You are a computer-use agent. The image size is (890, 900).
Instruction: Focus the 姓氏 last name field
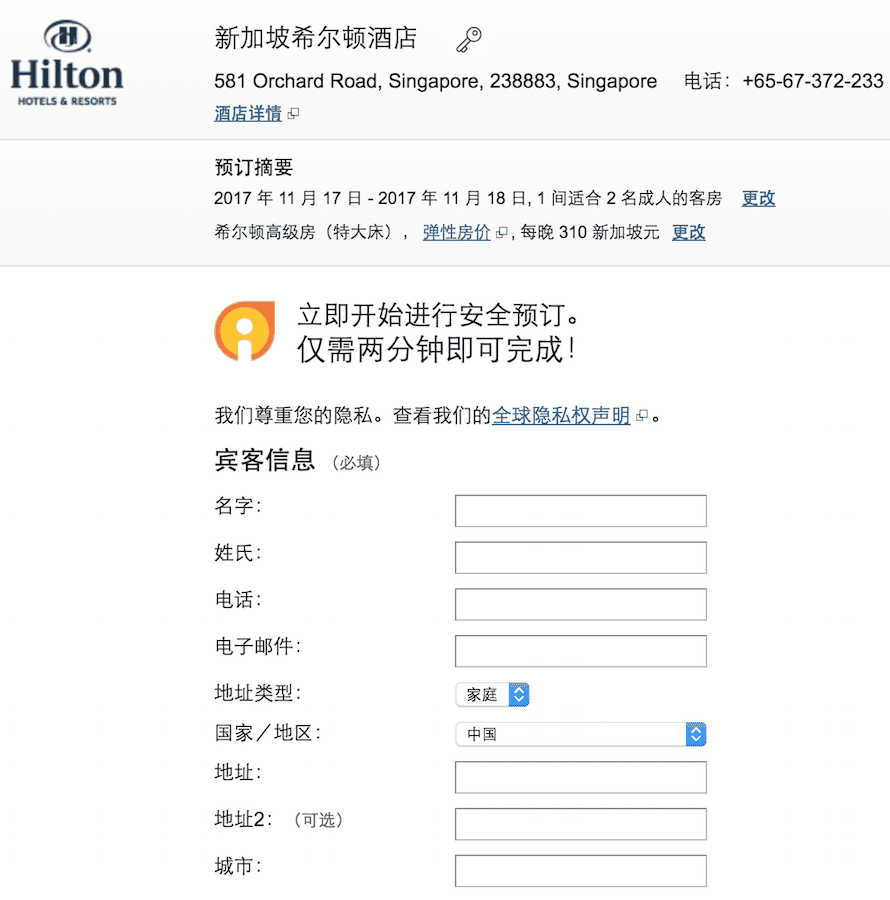click(580, 557)
